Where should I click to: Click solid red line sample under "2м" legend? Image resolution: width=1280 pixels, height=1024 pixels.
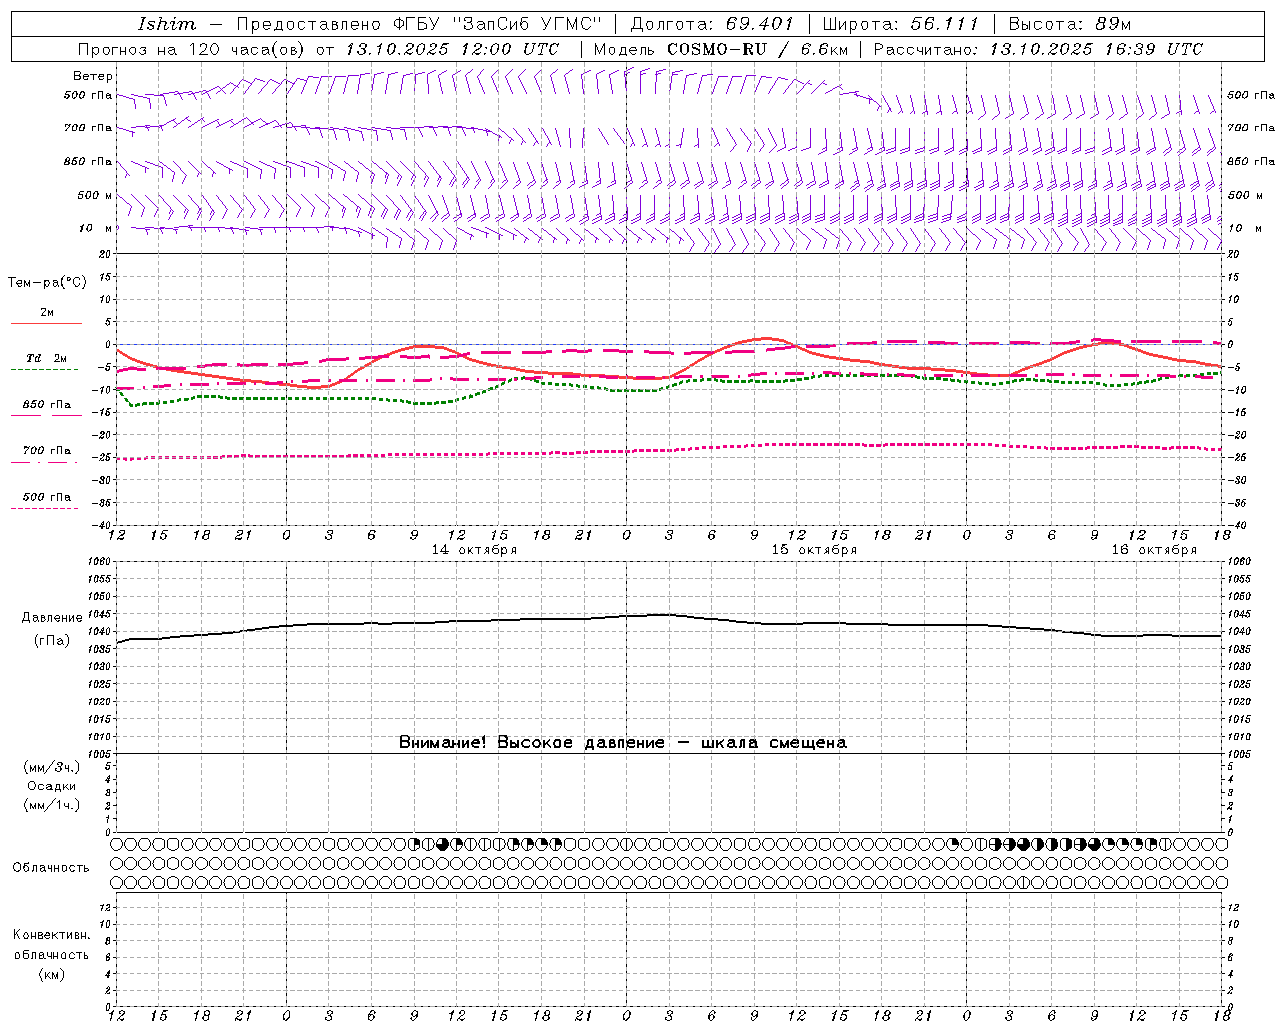pyautogui.click(x=46, y=323)
